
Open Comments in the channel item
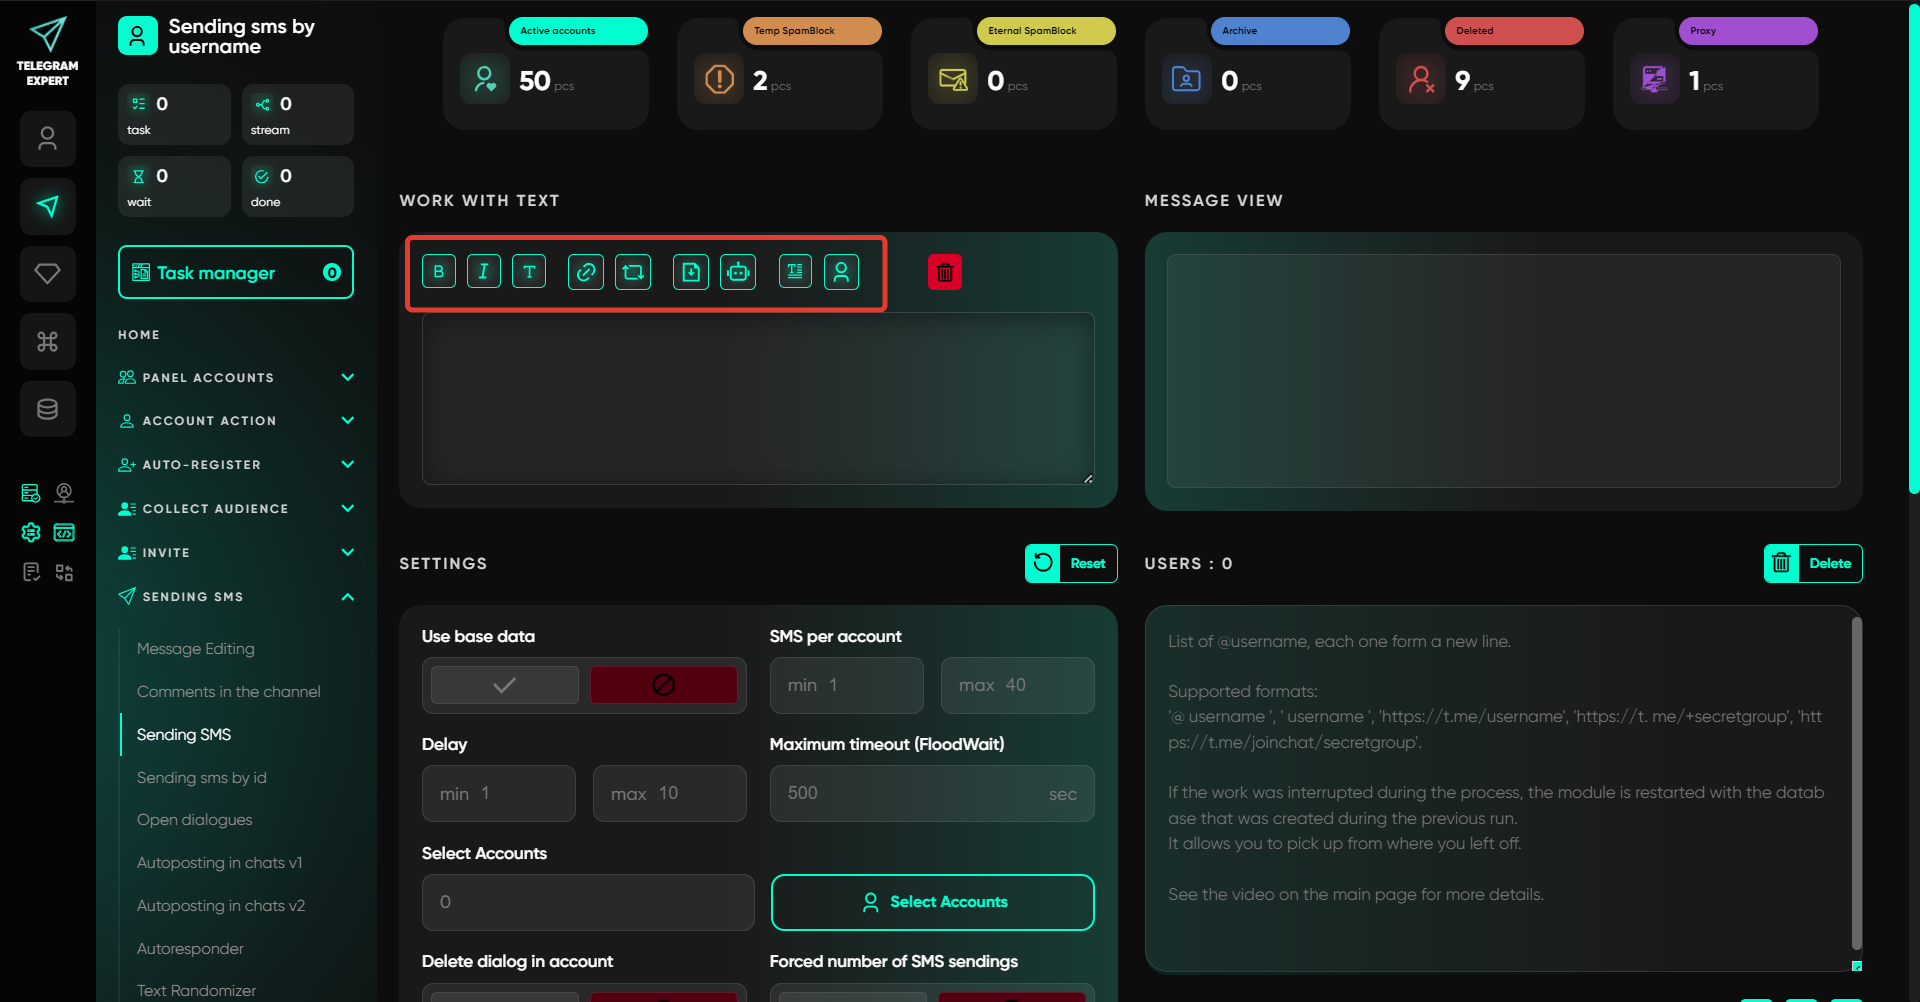(229, 692)
